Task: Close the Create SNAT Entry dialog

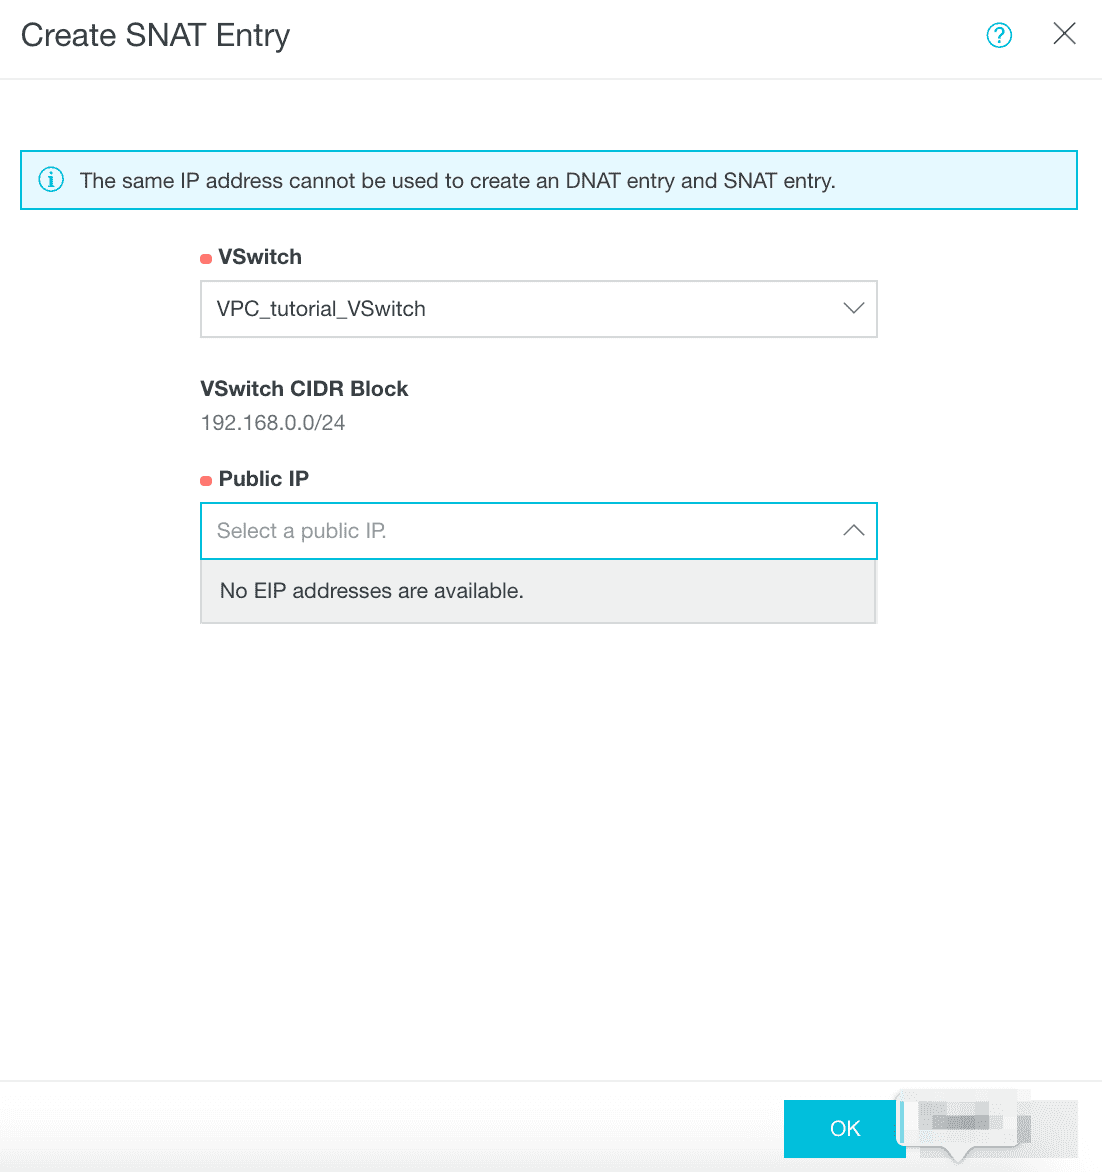Action: coord(1064,34)
